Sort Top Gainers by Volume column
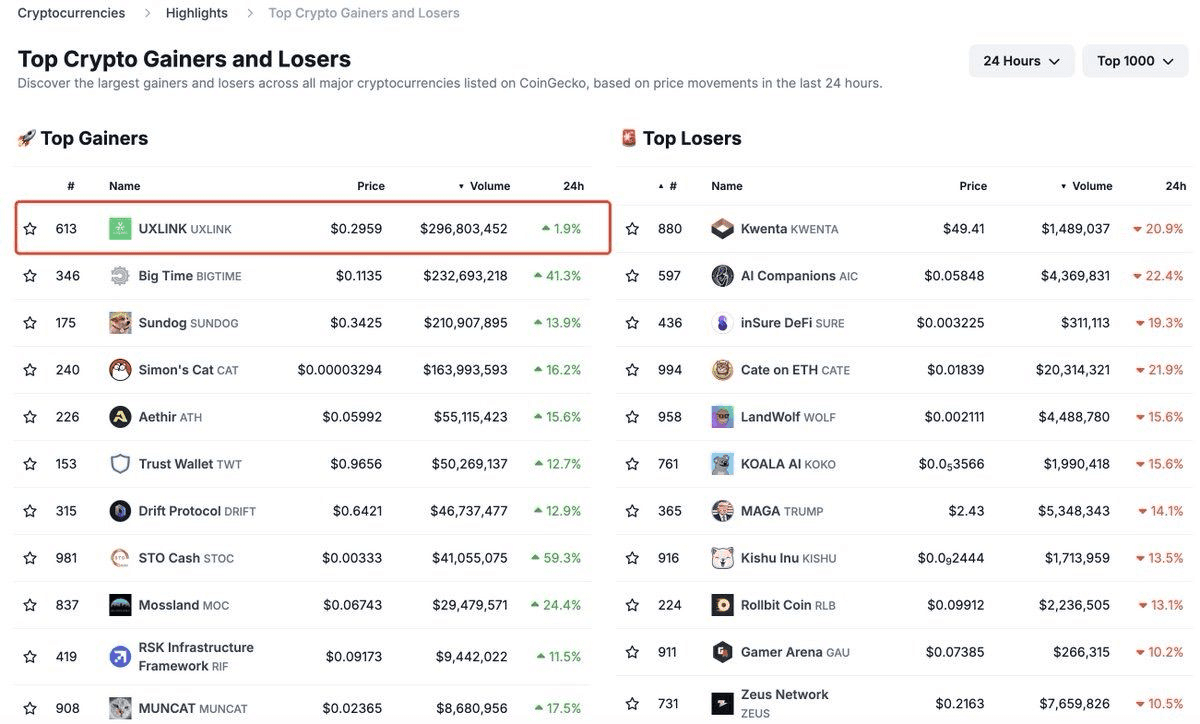1200x724 pixels. tap(484, 186)
